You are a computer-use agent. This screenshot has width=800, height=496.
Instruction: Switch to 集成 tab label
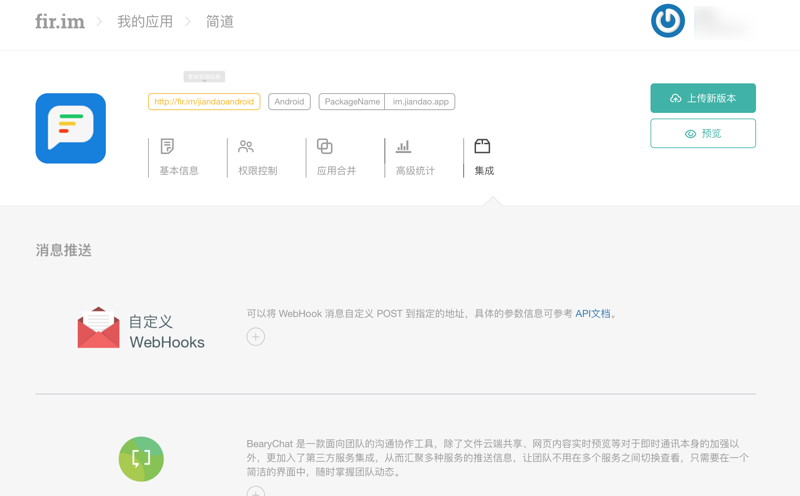pos(484,170)
